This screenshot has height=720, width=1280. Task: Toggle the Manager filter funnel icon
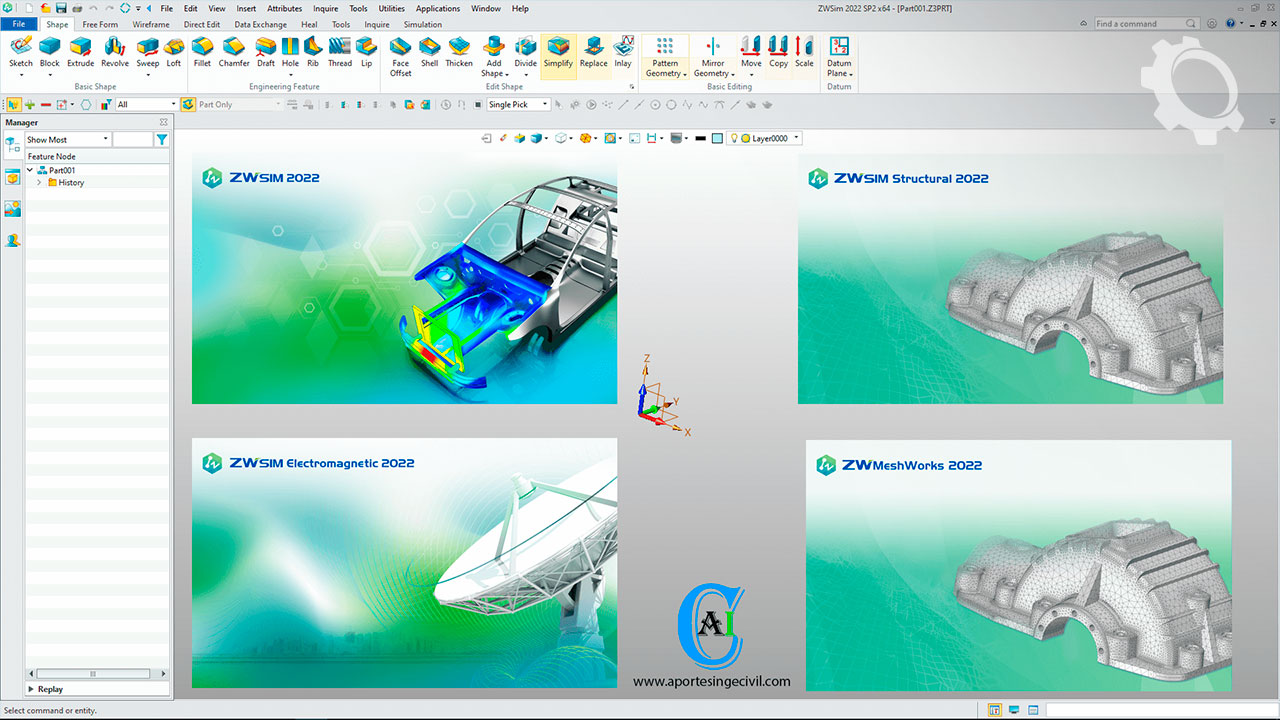click(162, 140)
